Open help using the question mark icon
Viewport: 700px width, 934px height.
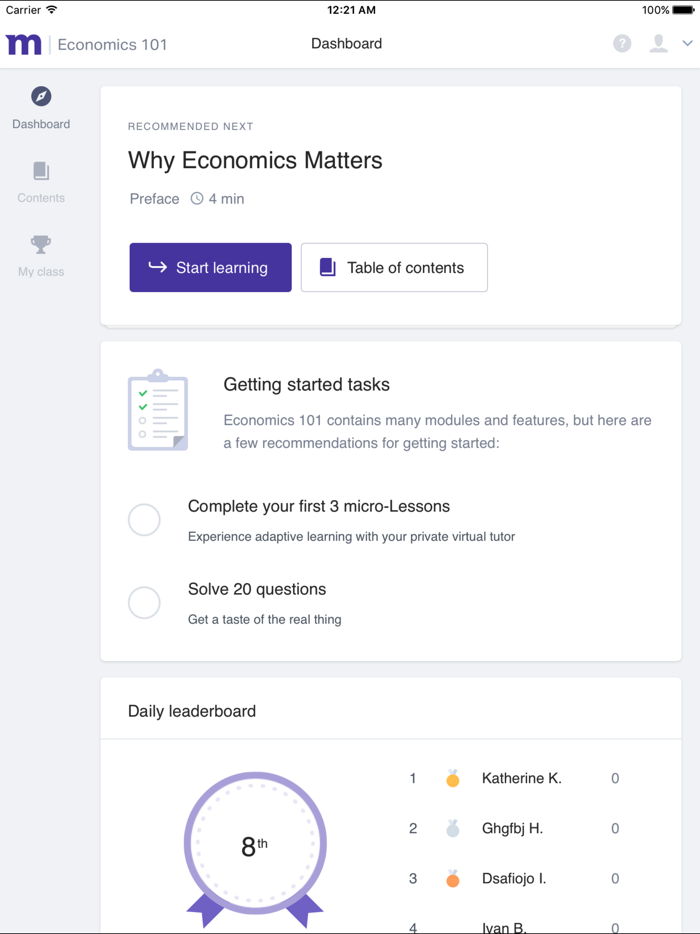click(621, 44)
